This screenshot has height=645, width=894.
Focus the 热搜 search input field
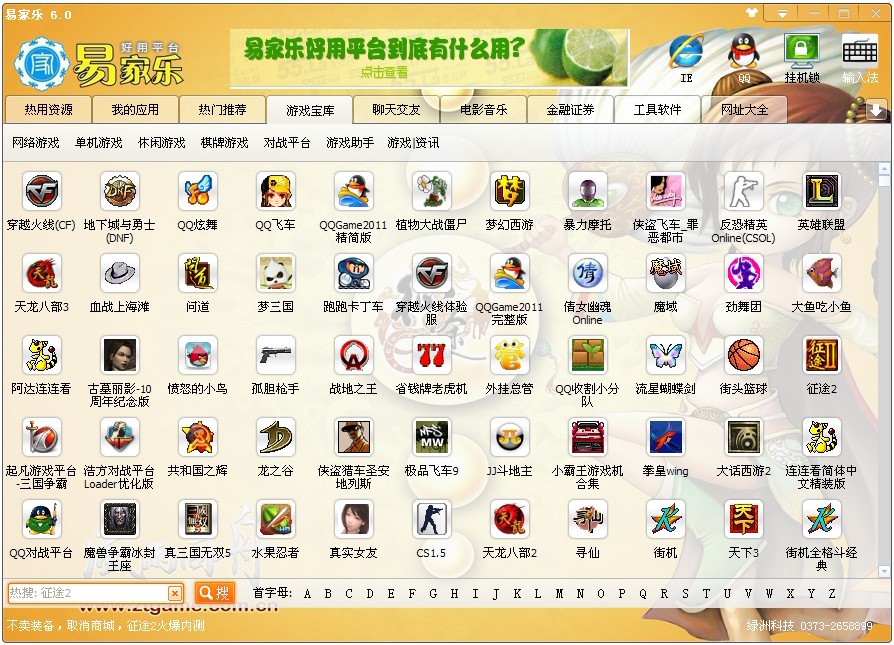click(88, 593)
